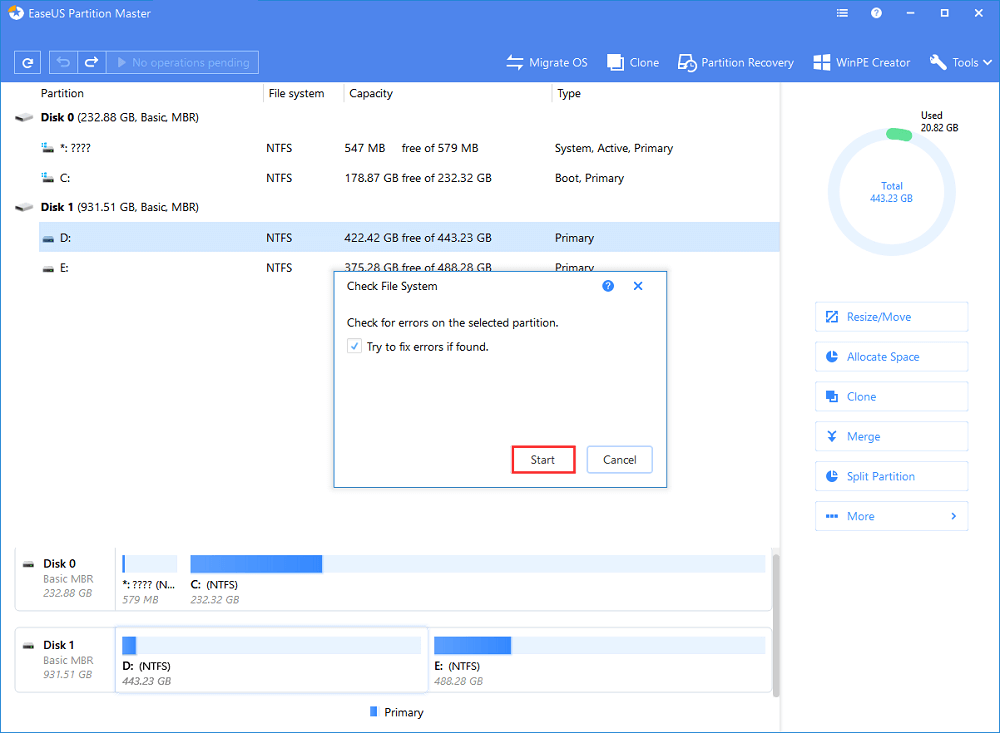Viewport: 1000px width, 733px height.
Task: Click the D: partition bar on Disk 1
Action: coord(271,645)
